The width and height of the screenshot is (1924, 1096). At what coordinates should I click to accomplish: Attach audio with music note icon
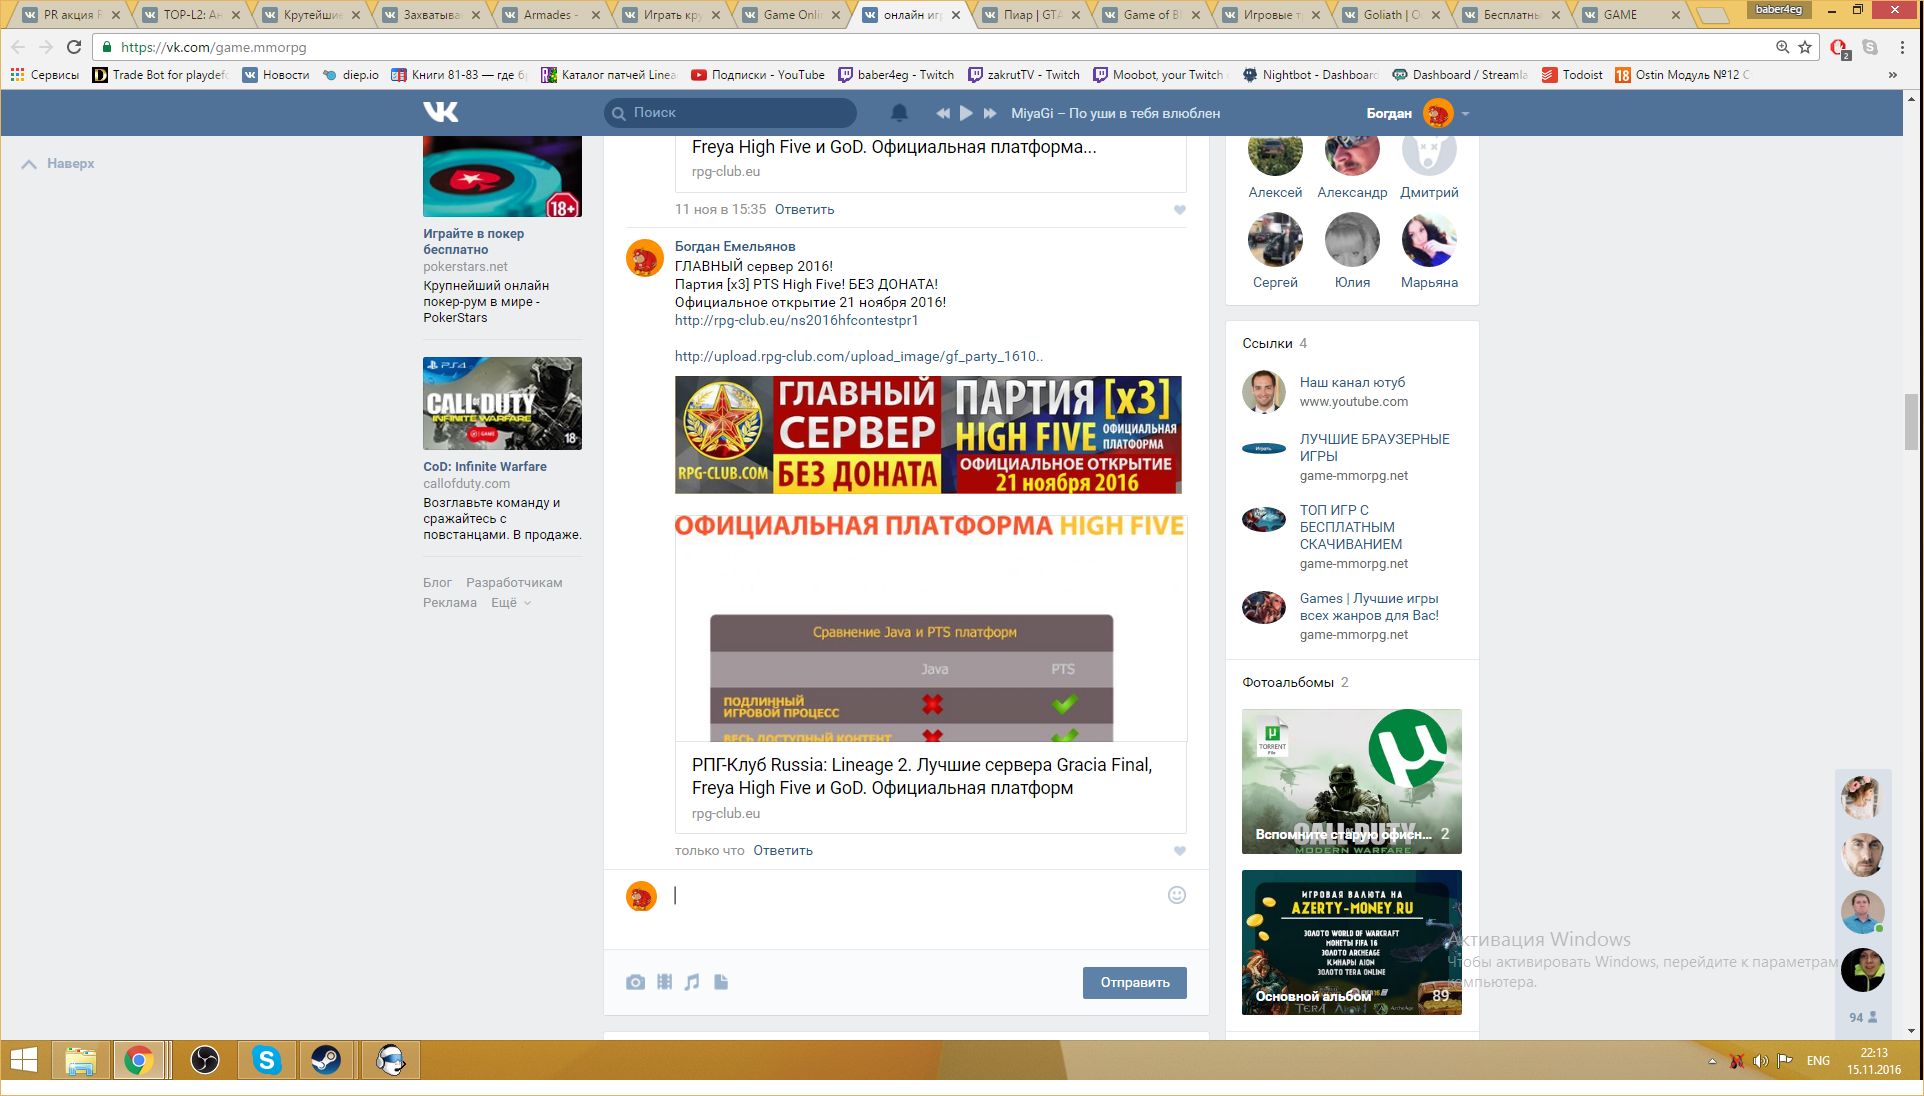coord(692,982)
